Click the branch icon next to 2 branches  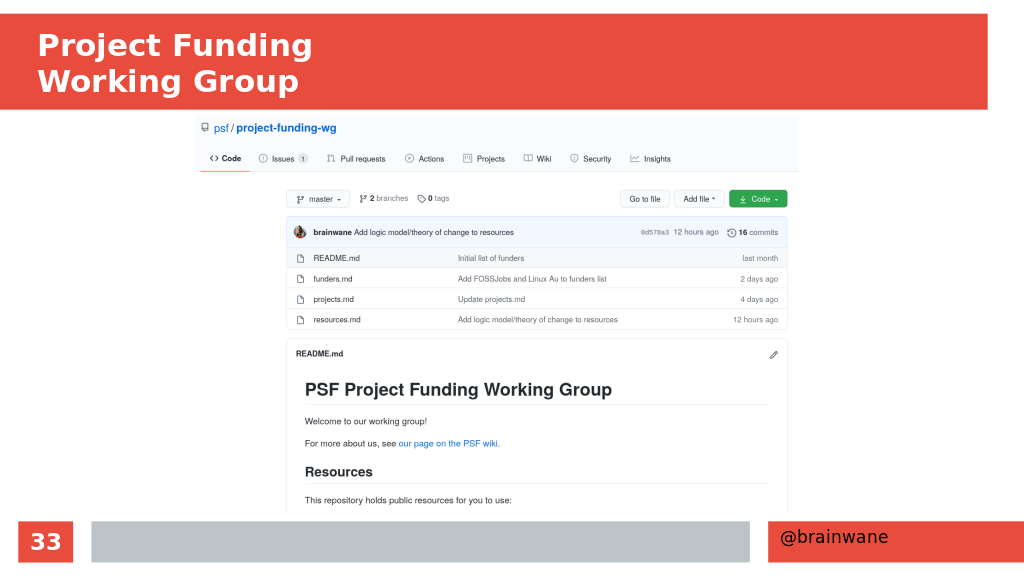363,199
